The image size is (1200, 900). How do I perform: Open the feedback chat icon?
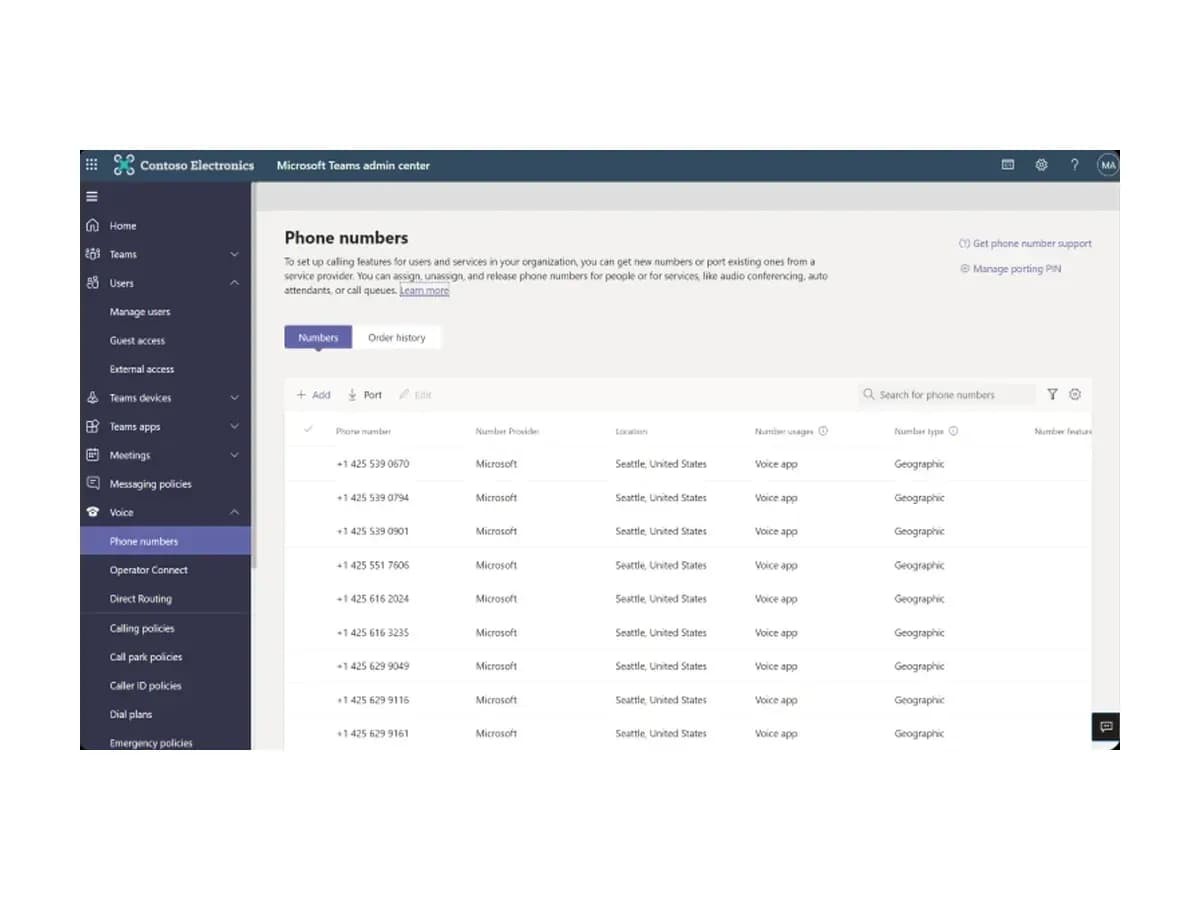1106,727
